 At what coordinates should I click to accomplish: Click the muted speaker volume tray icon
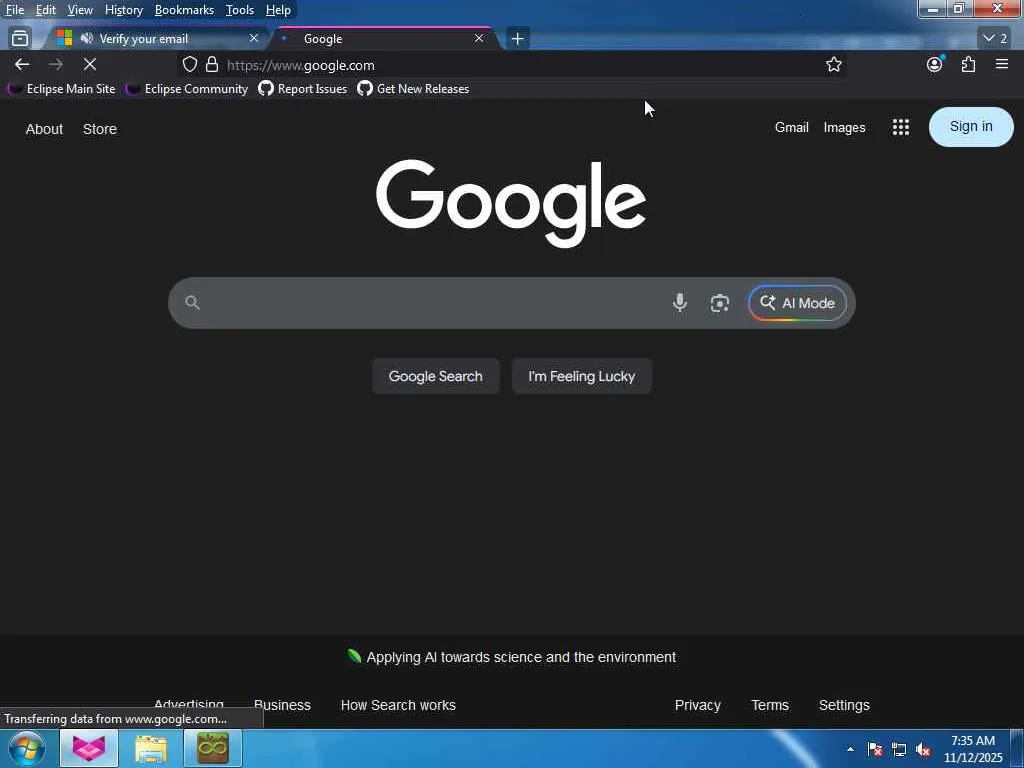[923, 750]
